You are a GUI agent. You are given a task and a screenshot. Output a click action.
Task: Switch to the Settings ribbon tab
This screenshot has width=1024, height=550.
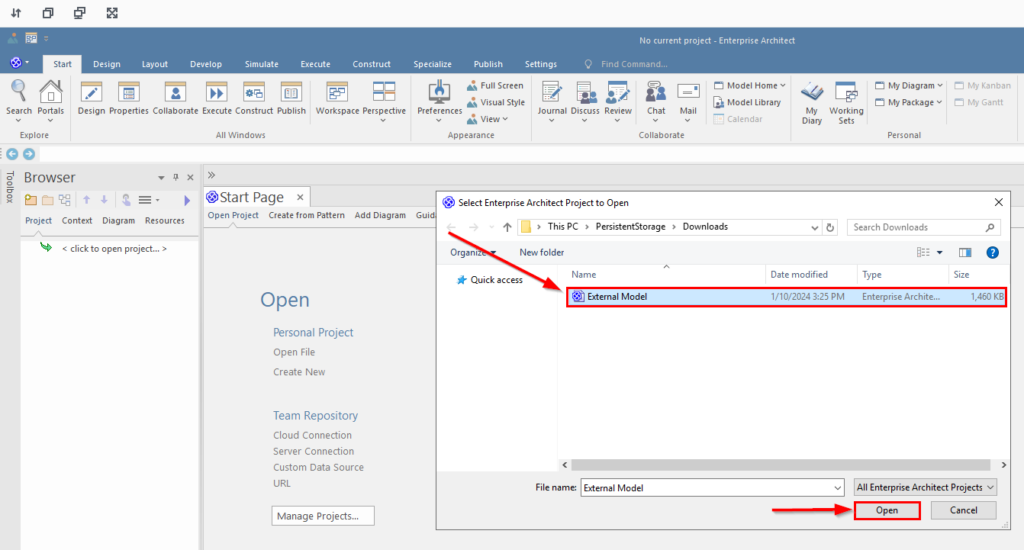click(541, 64)
